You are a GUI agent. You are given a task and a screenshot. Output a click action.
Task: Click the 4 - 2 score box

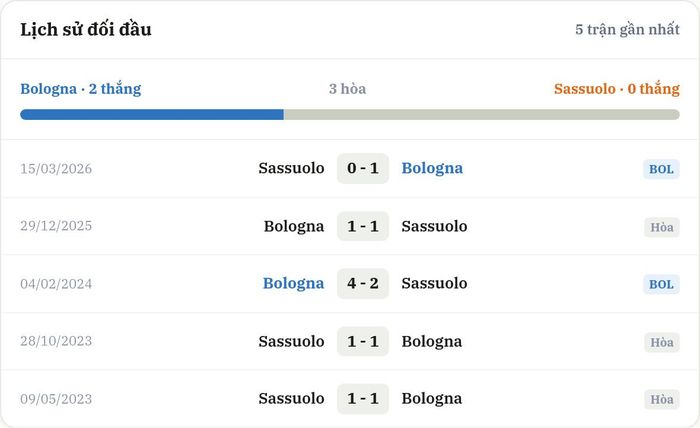[x=363, y=283]
